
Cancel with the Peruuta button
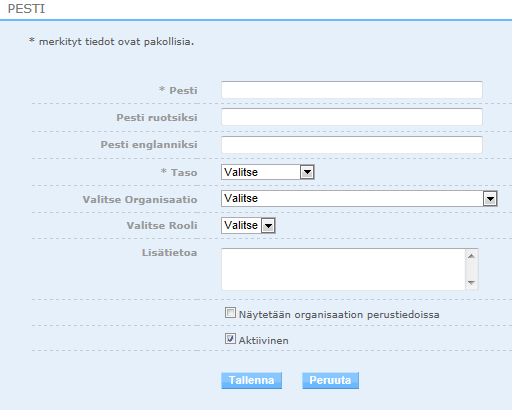point(330,380)
